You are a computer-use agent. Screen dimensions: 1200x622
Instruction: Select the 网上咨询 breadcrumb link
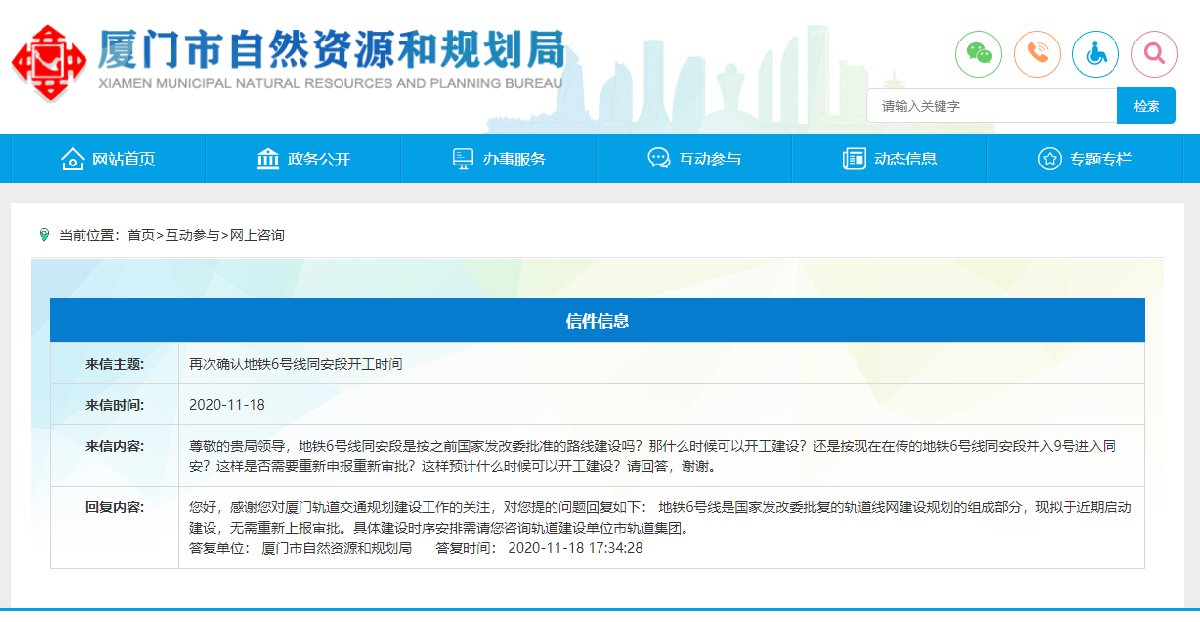[x=257, y=235]
